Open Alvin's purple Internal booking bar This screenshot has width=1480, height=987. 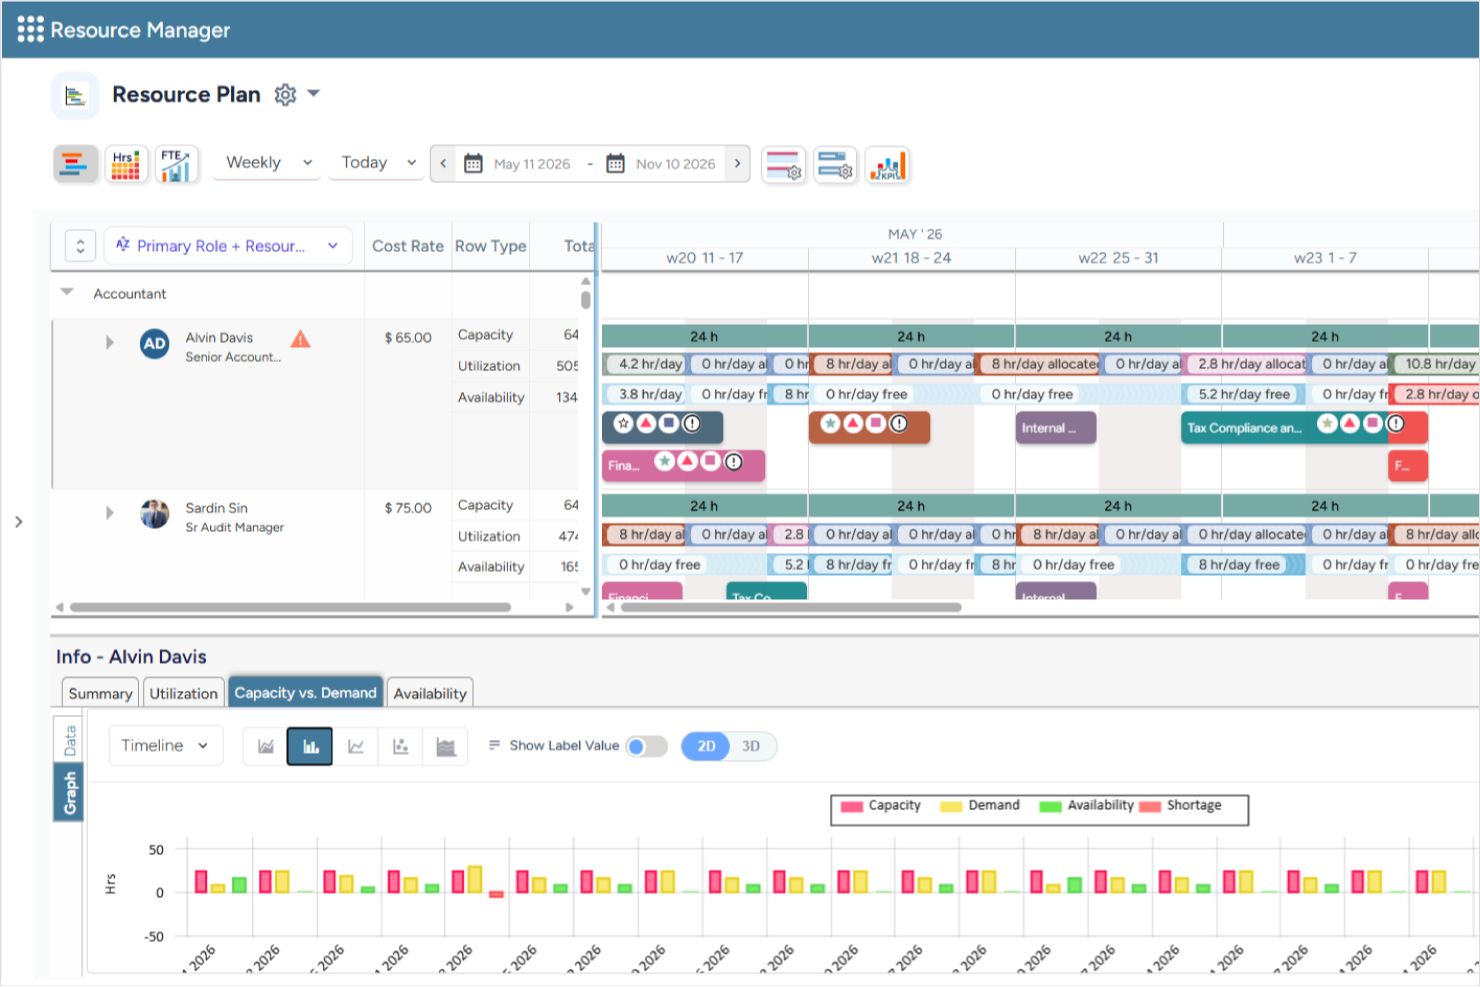pyautogui.click(x=1056, y=428)
